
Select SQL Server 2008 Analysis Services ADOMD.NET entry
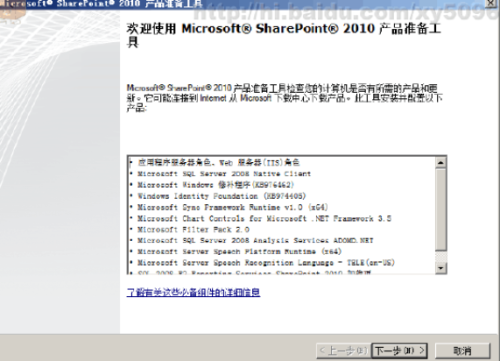tap(255, 240)
